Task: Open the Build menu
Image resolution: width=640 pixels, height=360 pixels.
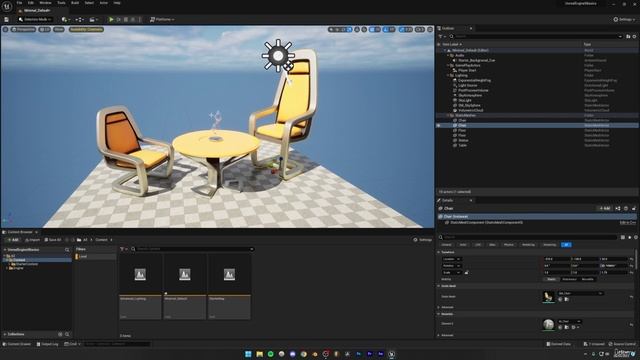Action: tap(75, 3)
